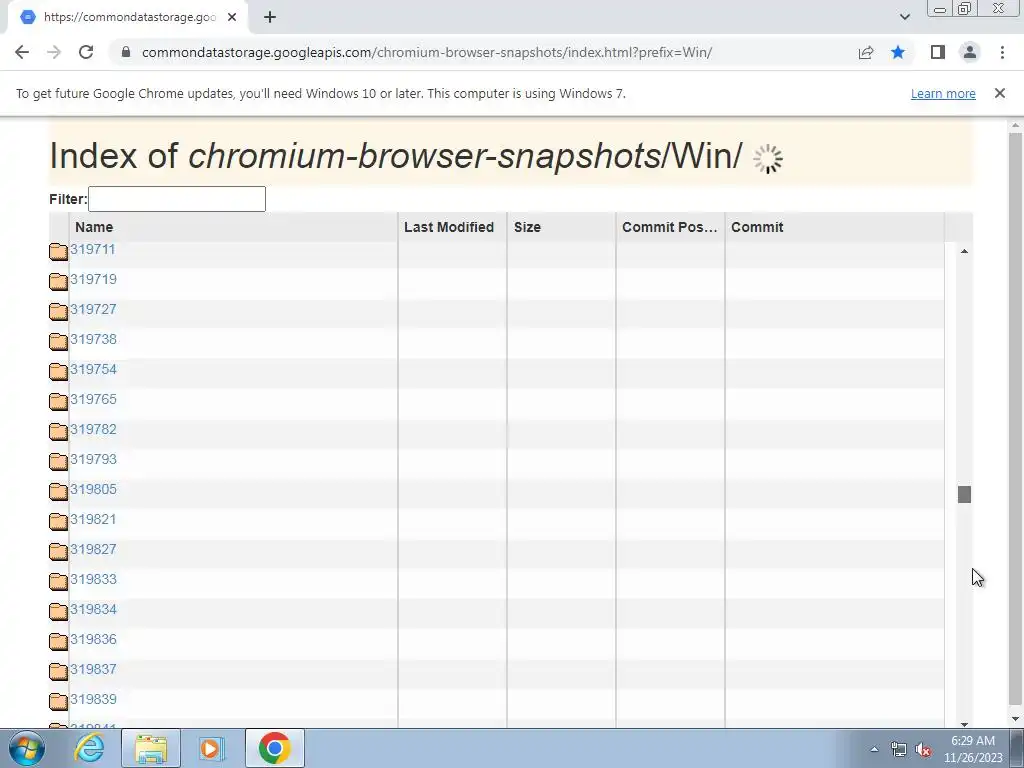The width and height of the screenshot is (1024, 768).
Task: Open Windows Media Player from taskbar
Action: pyautogui.click(x=211, y=748)
